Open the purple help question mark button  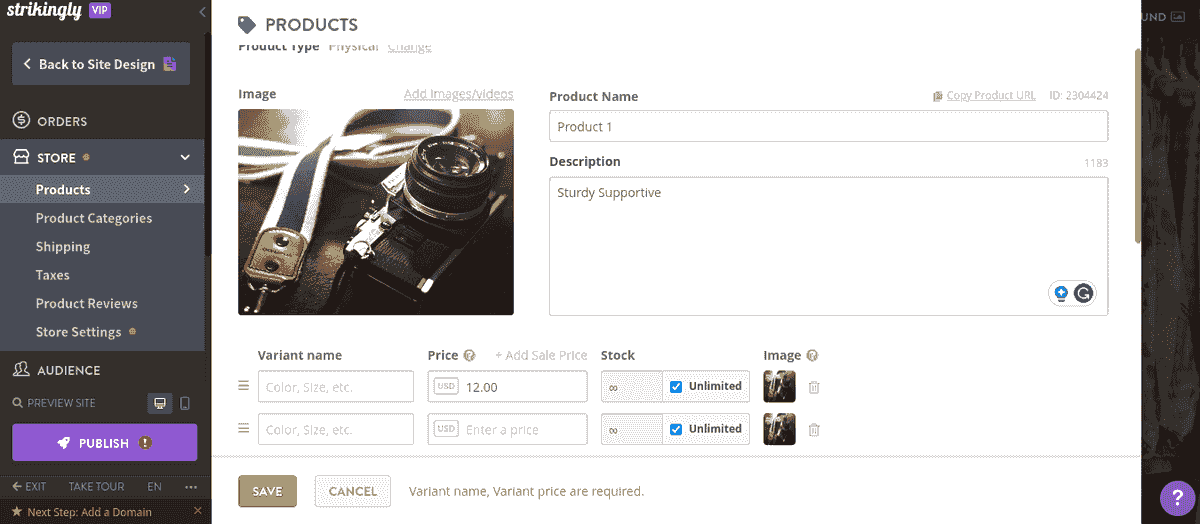tap(1174, 498)
